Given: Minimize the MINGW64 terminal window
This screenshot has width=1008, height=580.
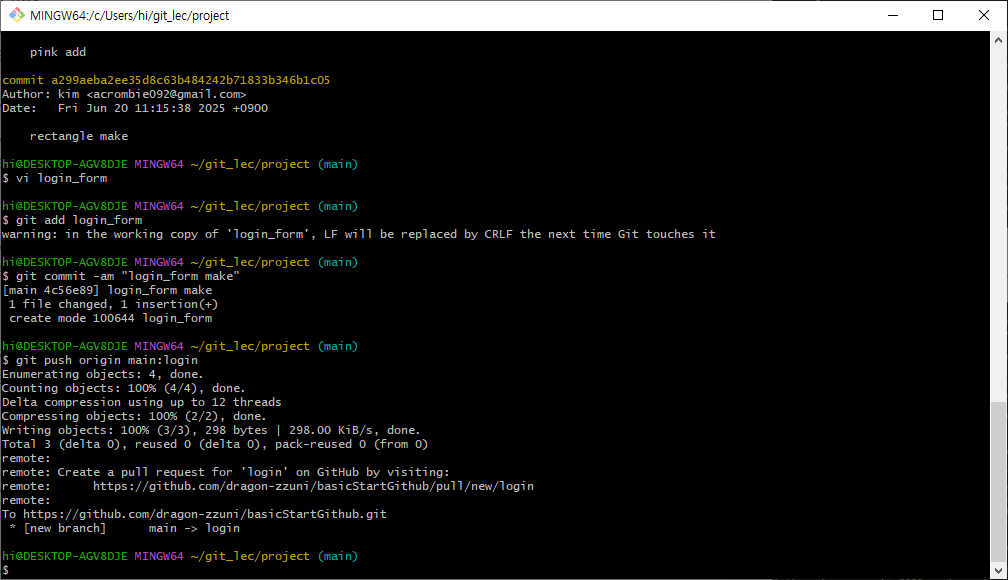Looking at the screenshot, I should tap(892, 15).
